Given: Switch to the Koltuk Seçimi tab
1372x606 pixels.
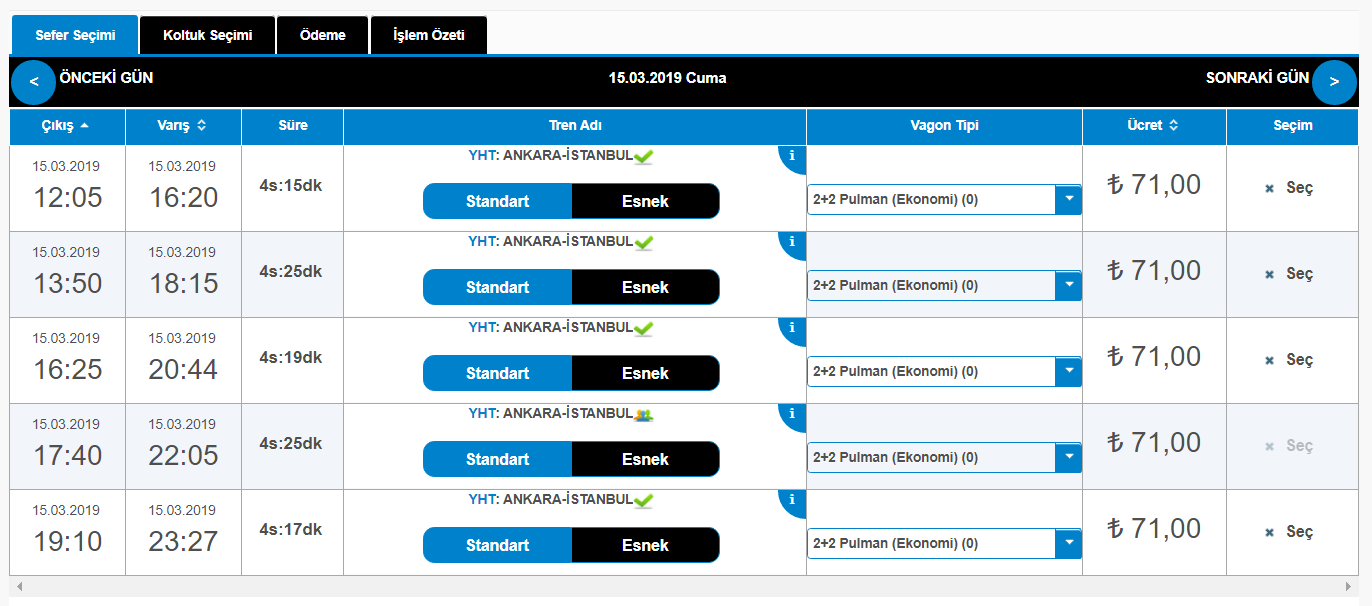Looking at the screenshot, I should (x=208, y=35).
